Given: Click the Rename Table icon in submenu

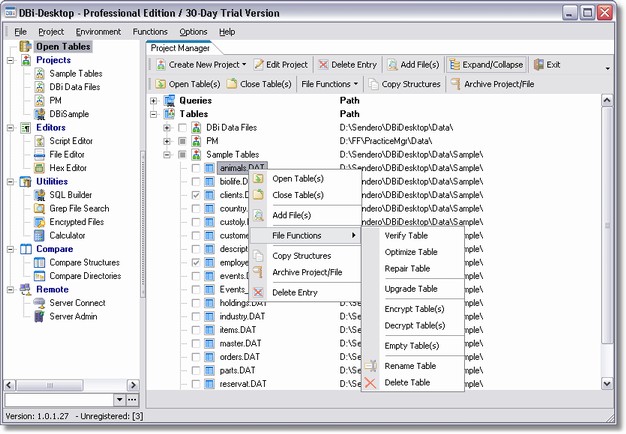Looking at the screenshot, I should pos(370,366).
